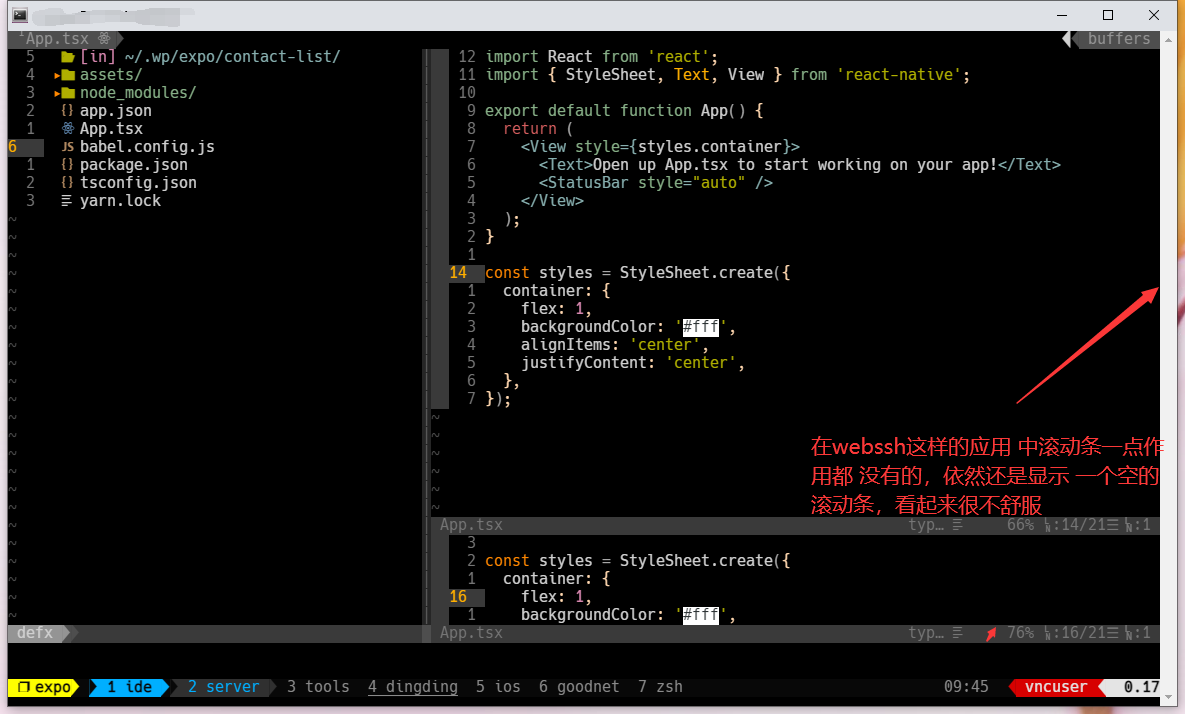1185x714 pixels.
Task: Click the terminal app icon in title bar
Action: tap(20, 15)
